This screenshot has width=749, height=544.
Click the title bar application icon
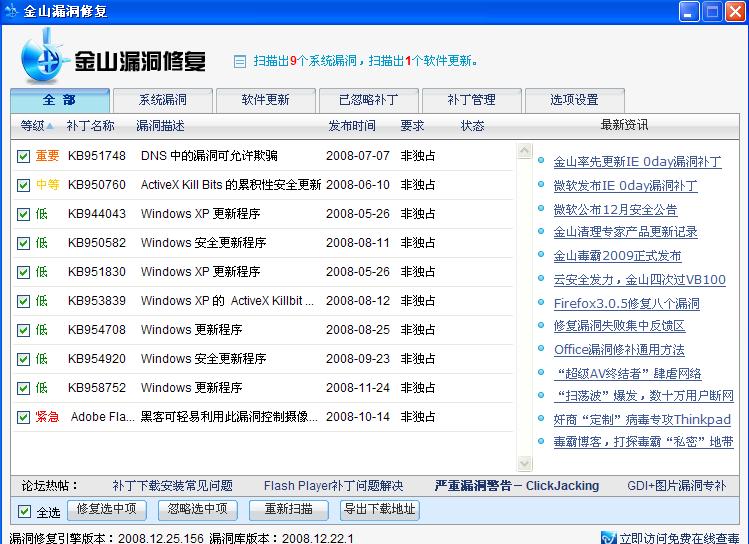click(11, 11)
